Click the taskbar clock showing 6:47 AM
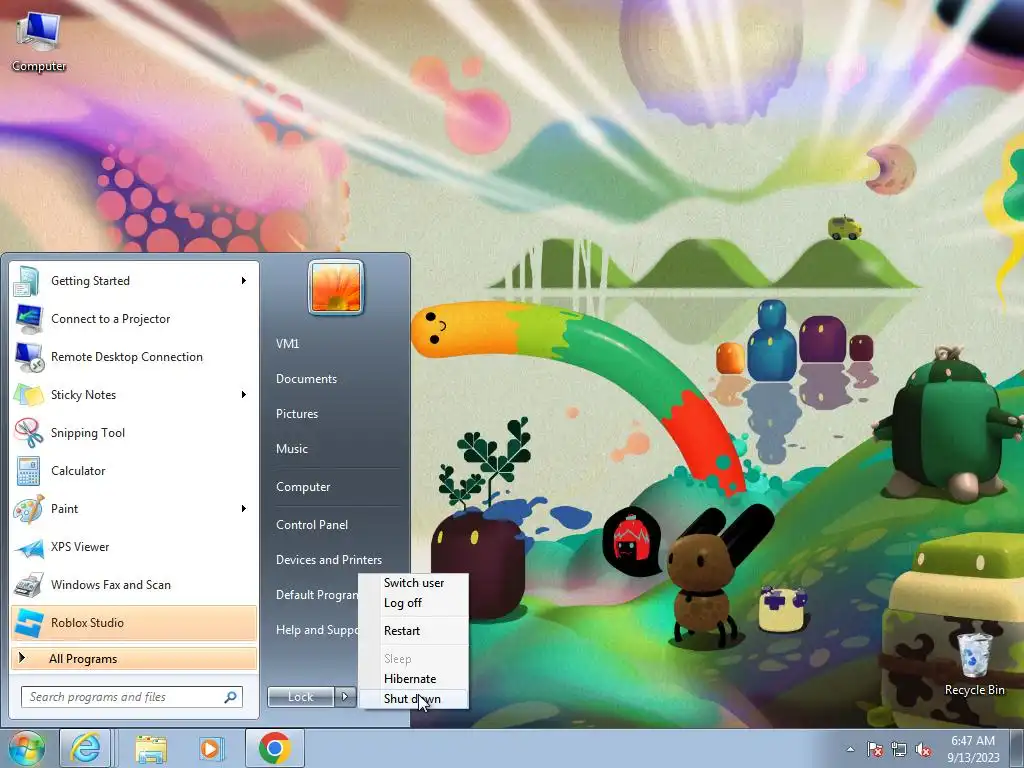Image resolution: width=1024 pixels, height=768 pixels. (x=973, y=748)
